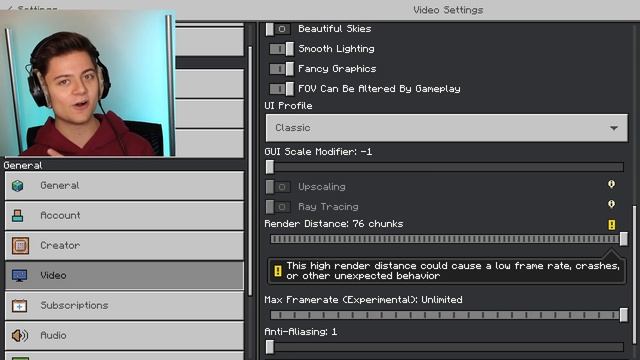Click the warning icon in the tooltip message
The height and width of the screenshot is (360, 640).
click(x=278, y=271)
